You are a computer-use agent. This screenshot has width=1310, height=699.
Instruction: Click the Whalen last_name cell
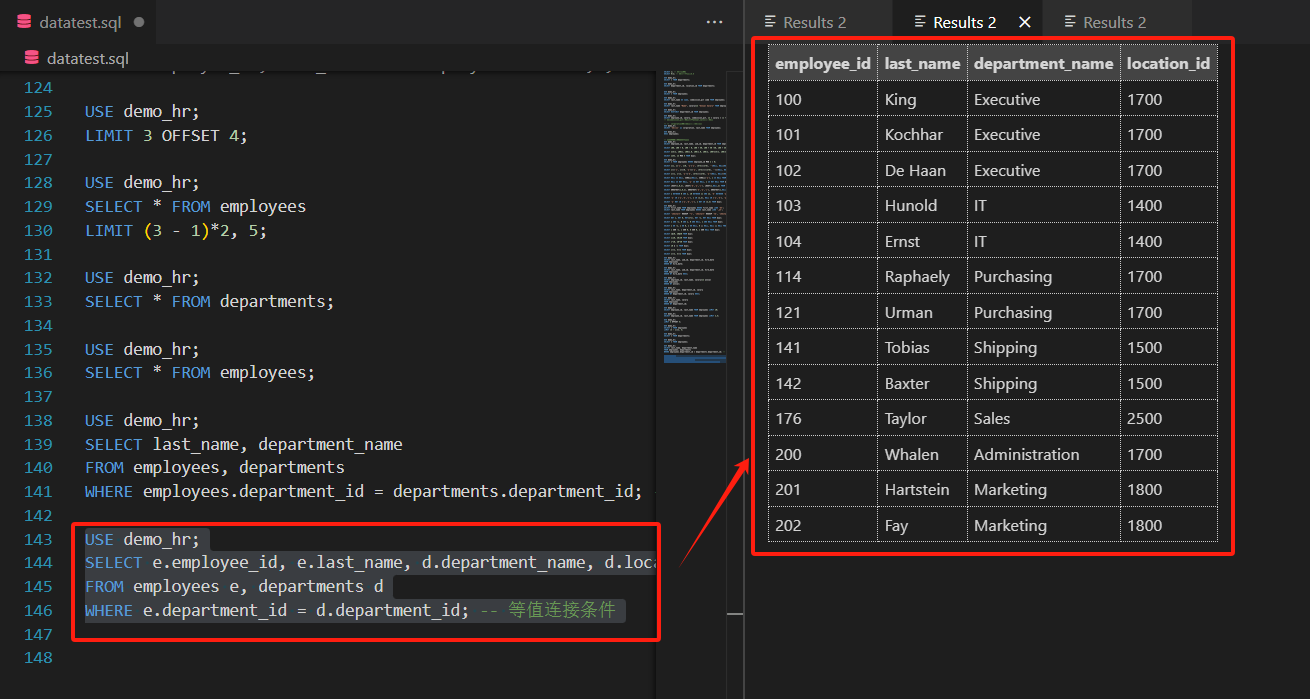point(922,454)
